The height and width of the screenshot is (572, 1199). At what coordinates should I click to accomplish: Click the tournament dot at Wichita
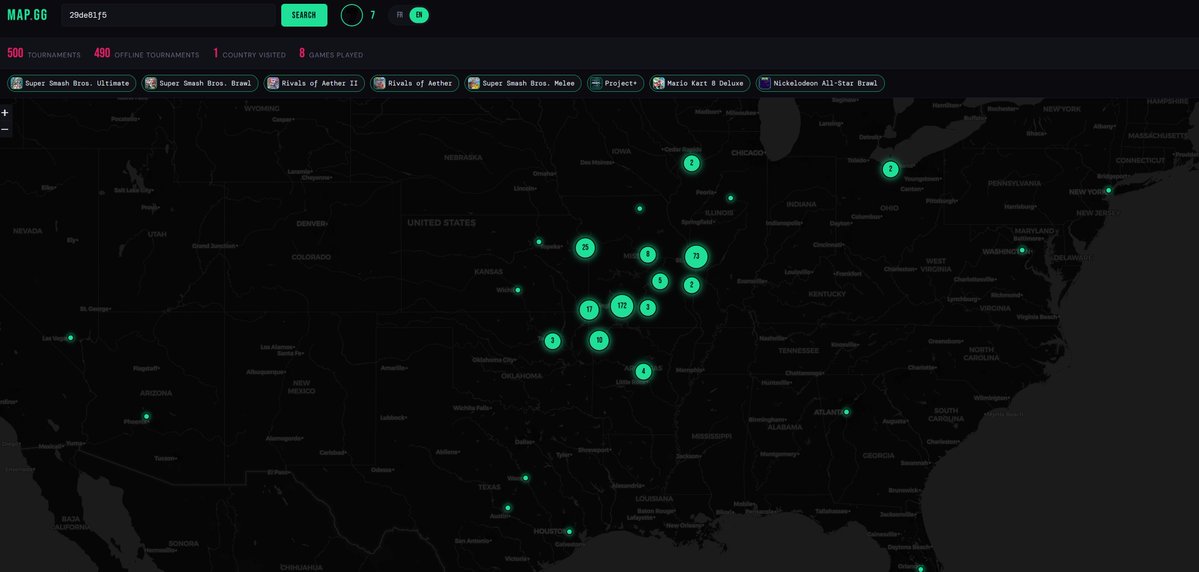click(x=518, y=290)
